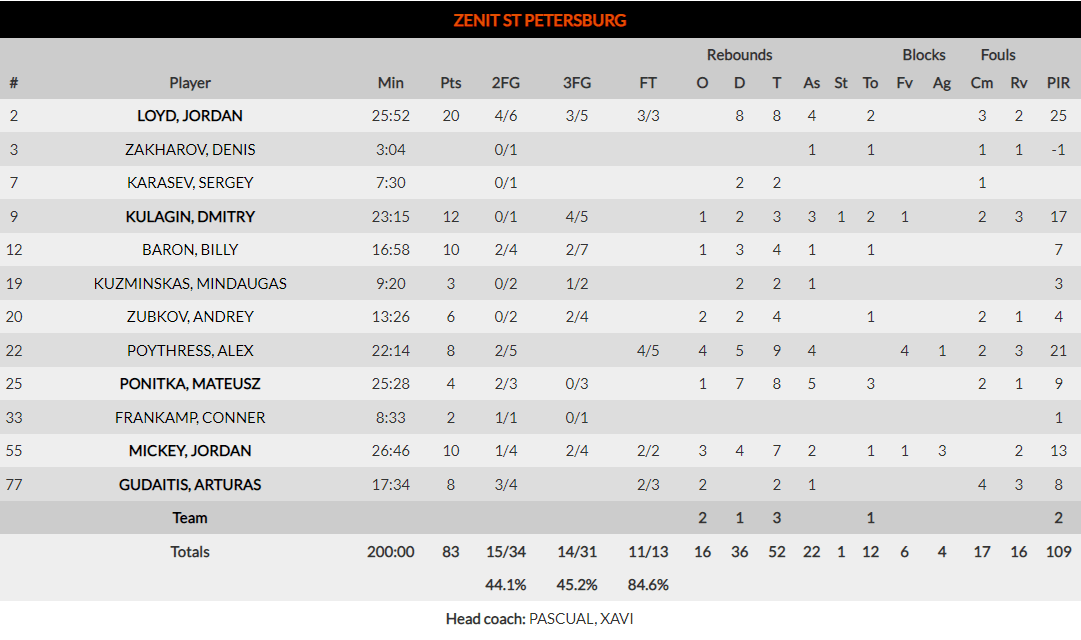Open the LOYD, JORDAN player link
This screenshot has height=640, width=1081.
pyautogui.click(x=190, y=116)
